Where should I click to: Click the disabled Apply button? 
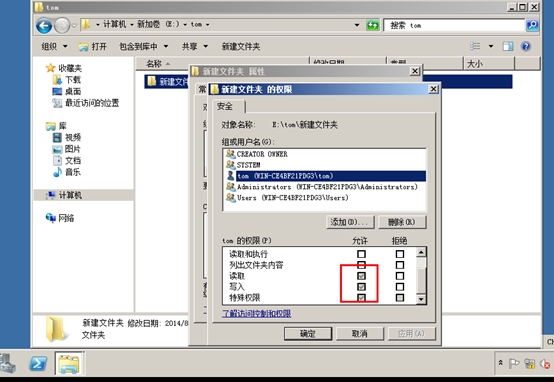click(412, 334)
